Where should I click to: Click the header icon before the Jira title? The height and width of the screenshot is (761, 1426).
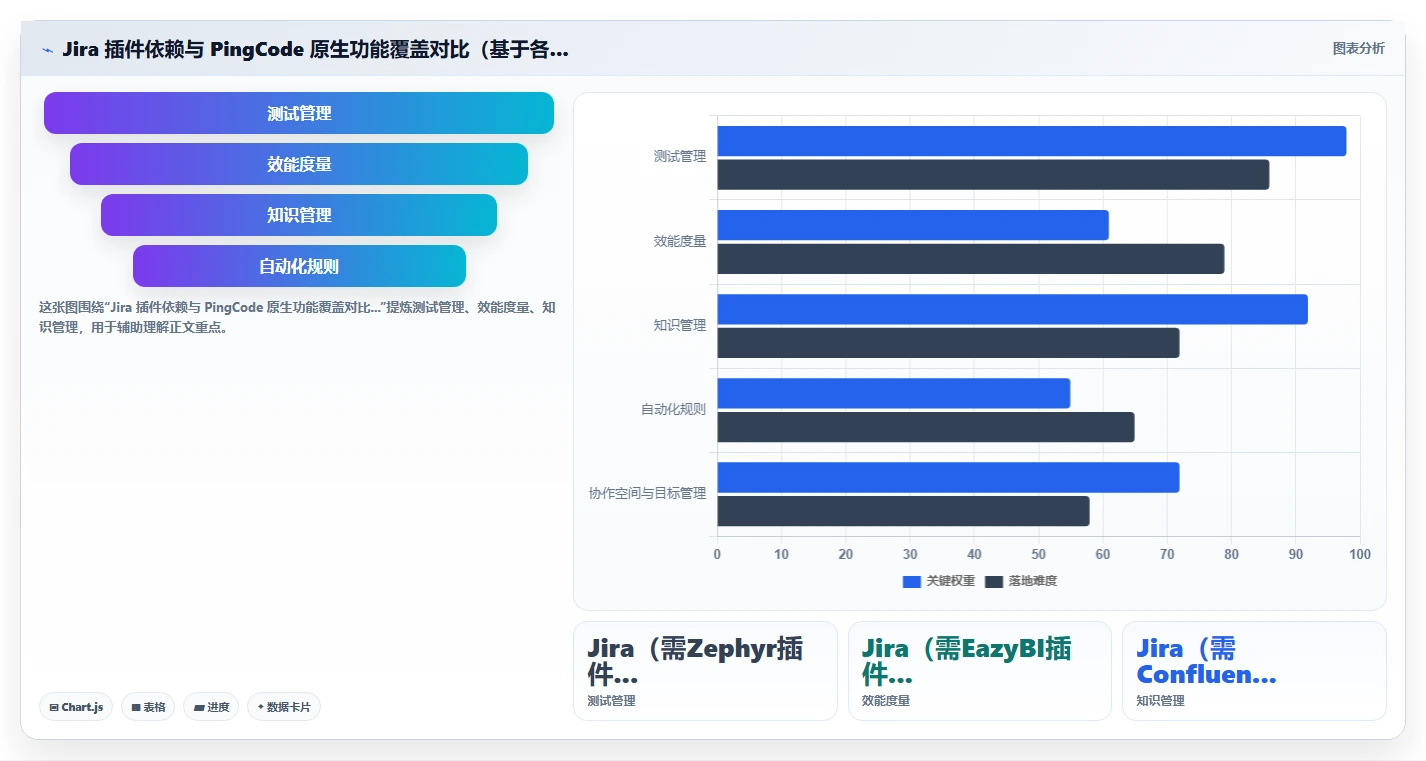coord(47,50)
